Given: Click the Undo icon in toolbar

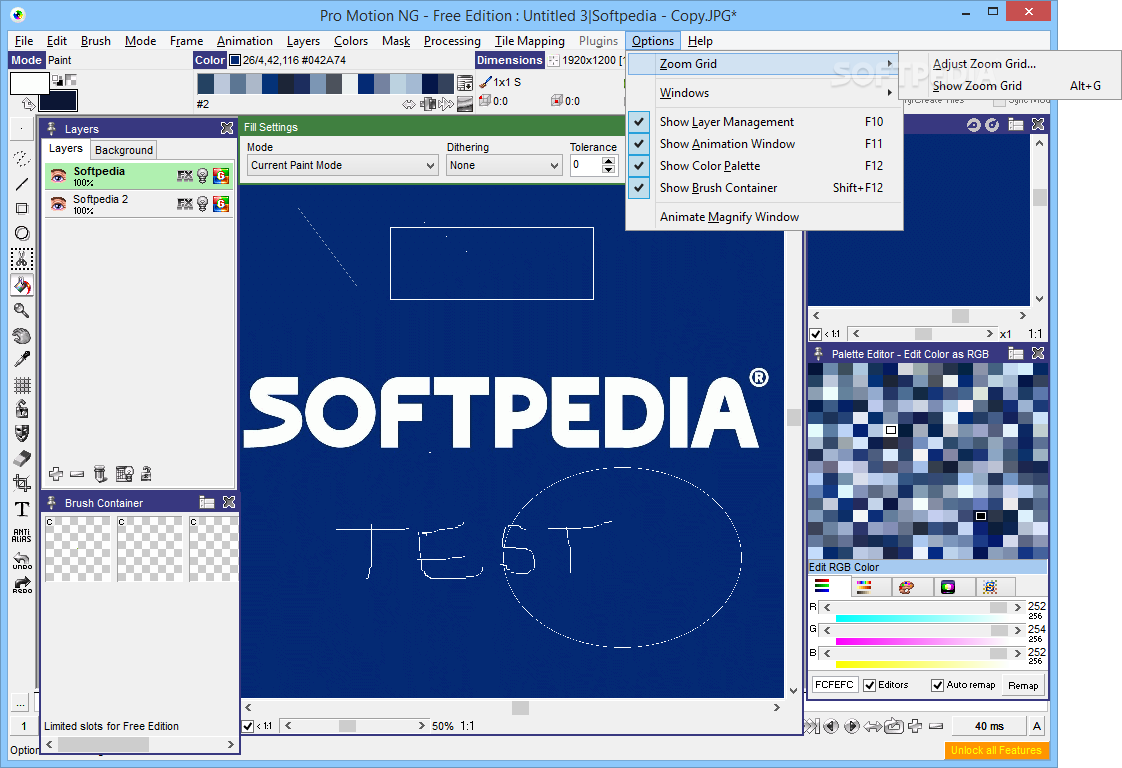Looking at the screenshot, I should pos(21,561).
